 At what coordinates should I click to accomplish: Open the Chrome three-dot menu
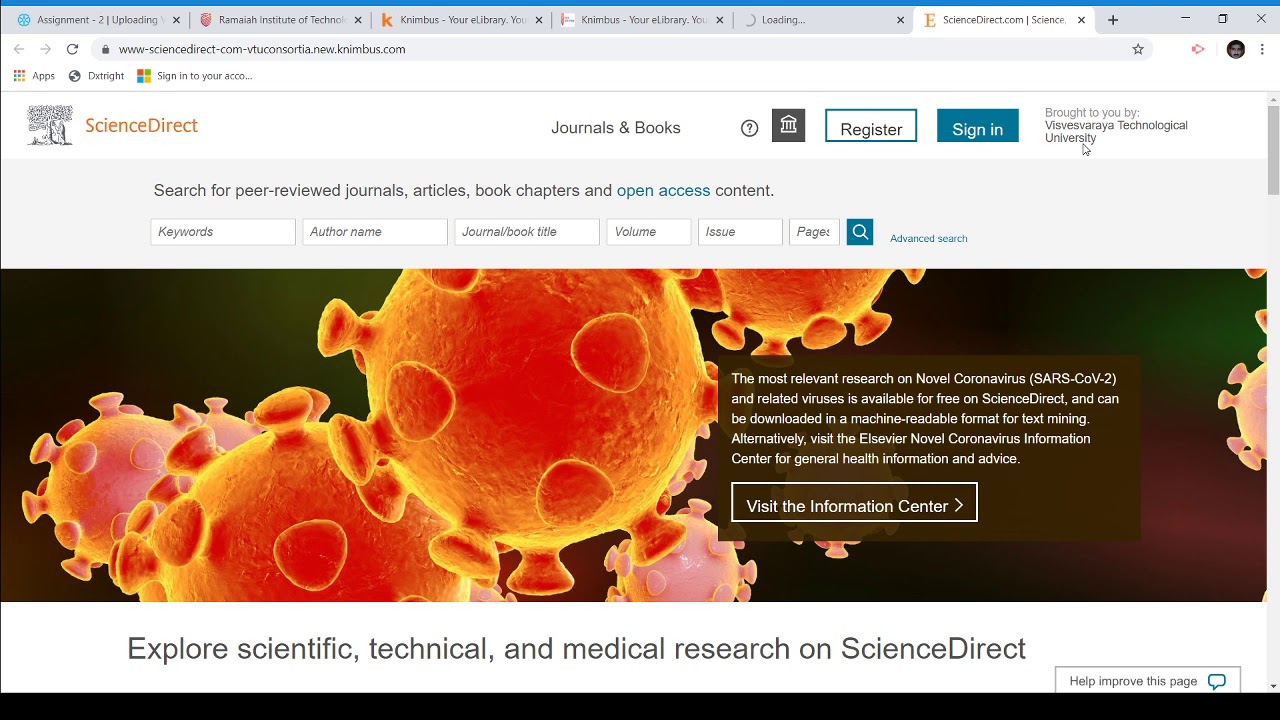click(x=1262, y=49)
